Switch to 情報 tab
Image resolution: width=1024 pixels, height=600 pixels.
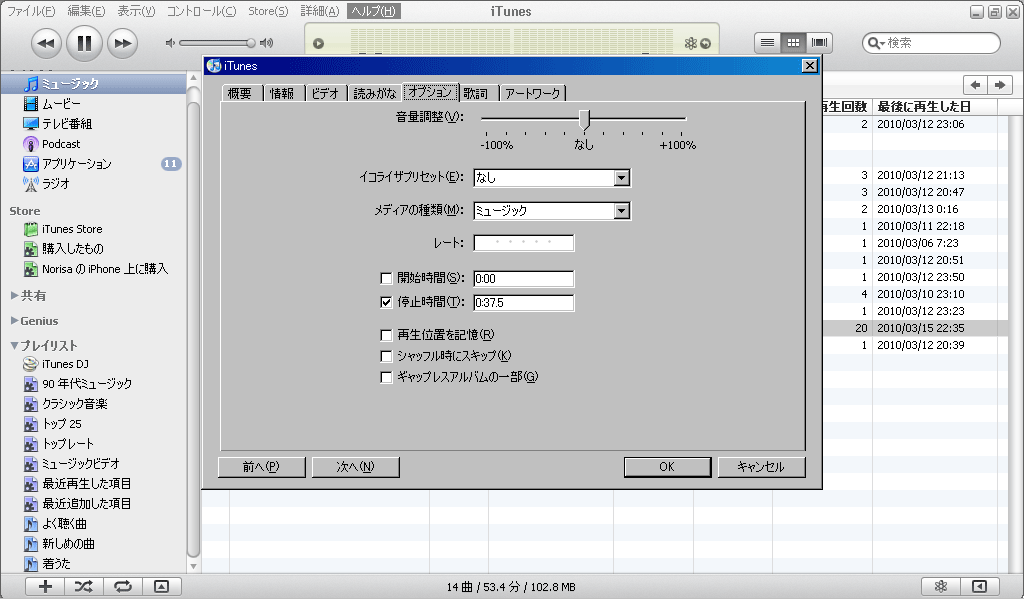point(283,93)
